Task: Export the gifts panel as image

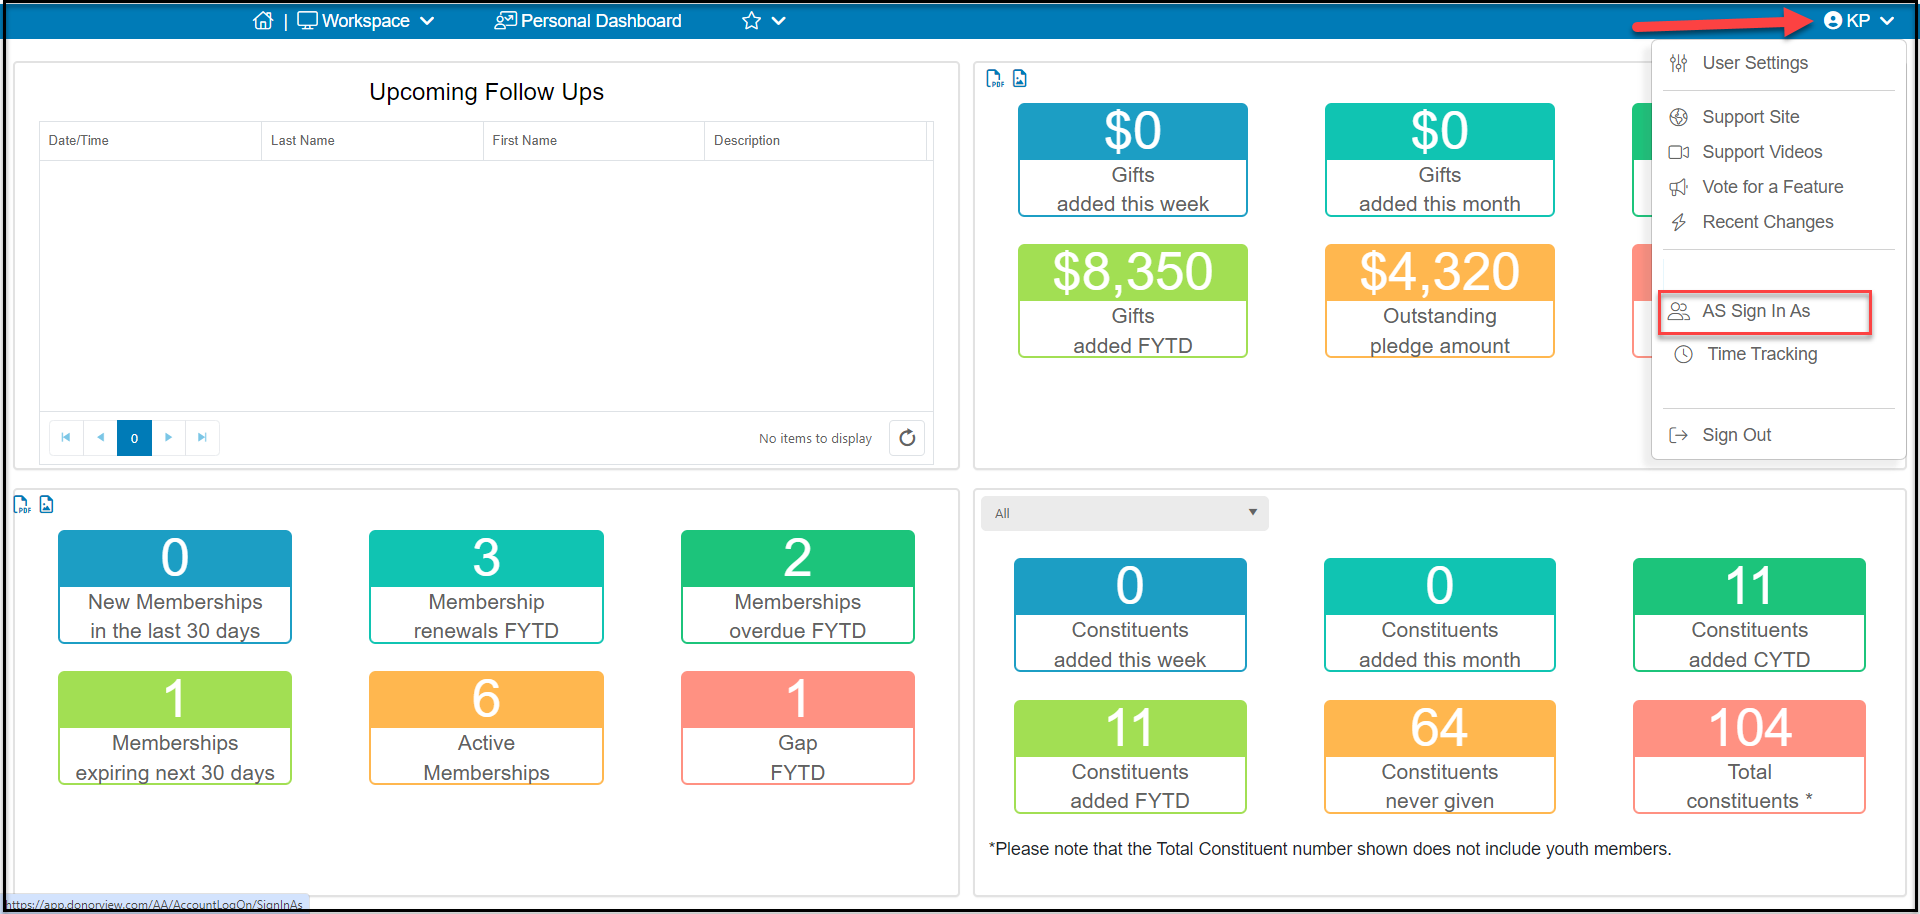Action: (1020, 78)
